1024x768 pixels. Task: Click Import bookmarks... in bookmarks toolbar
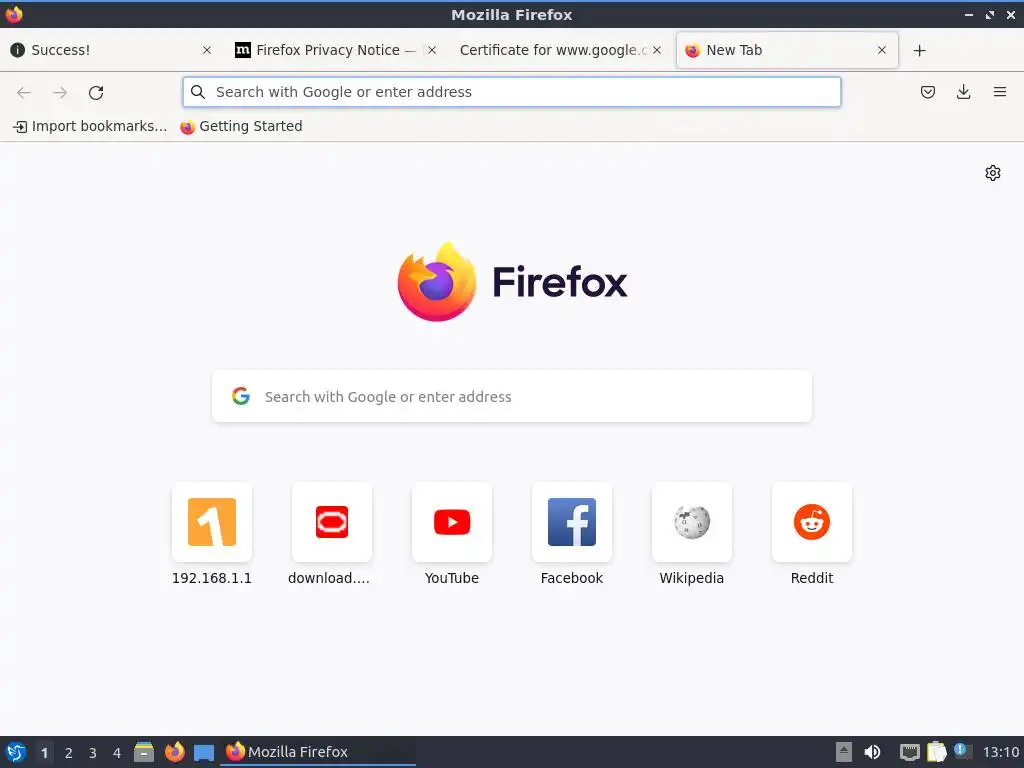90,127
